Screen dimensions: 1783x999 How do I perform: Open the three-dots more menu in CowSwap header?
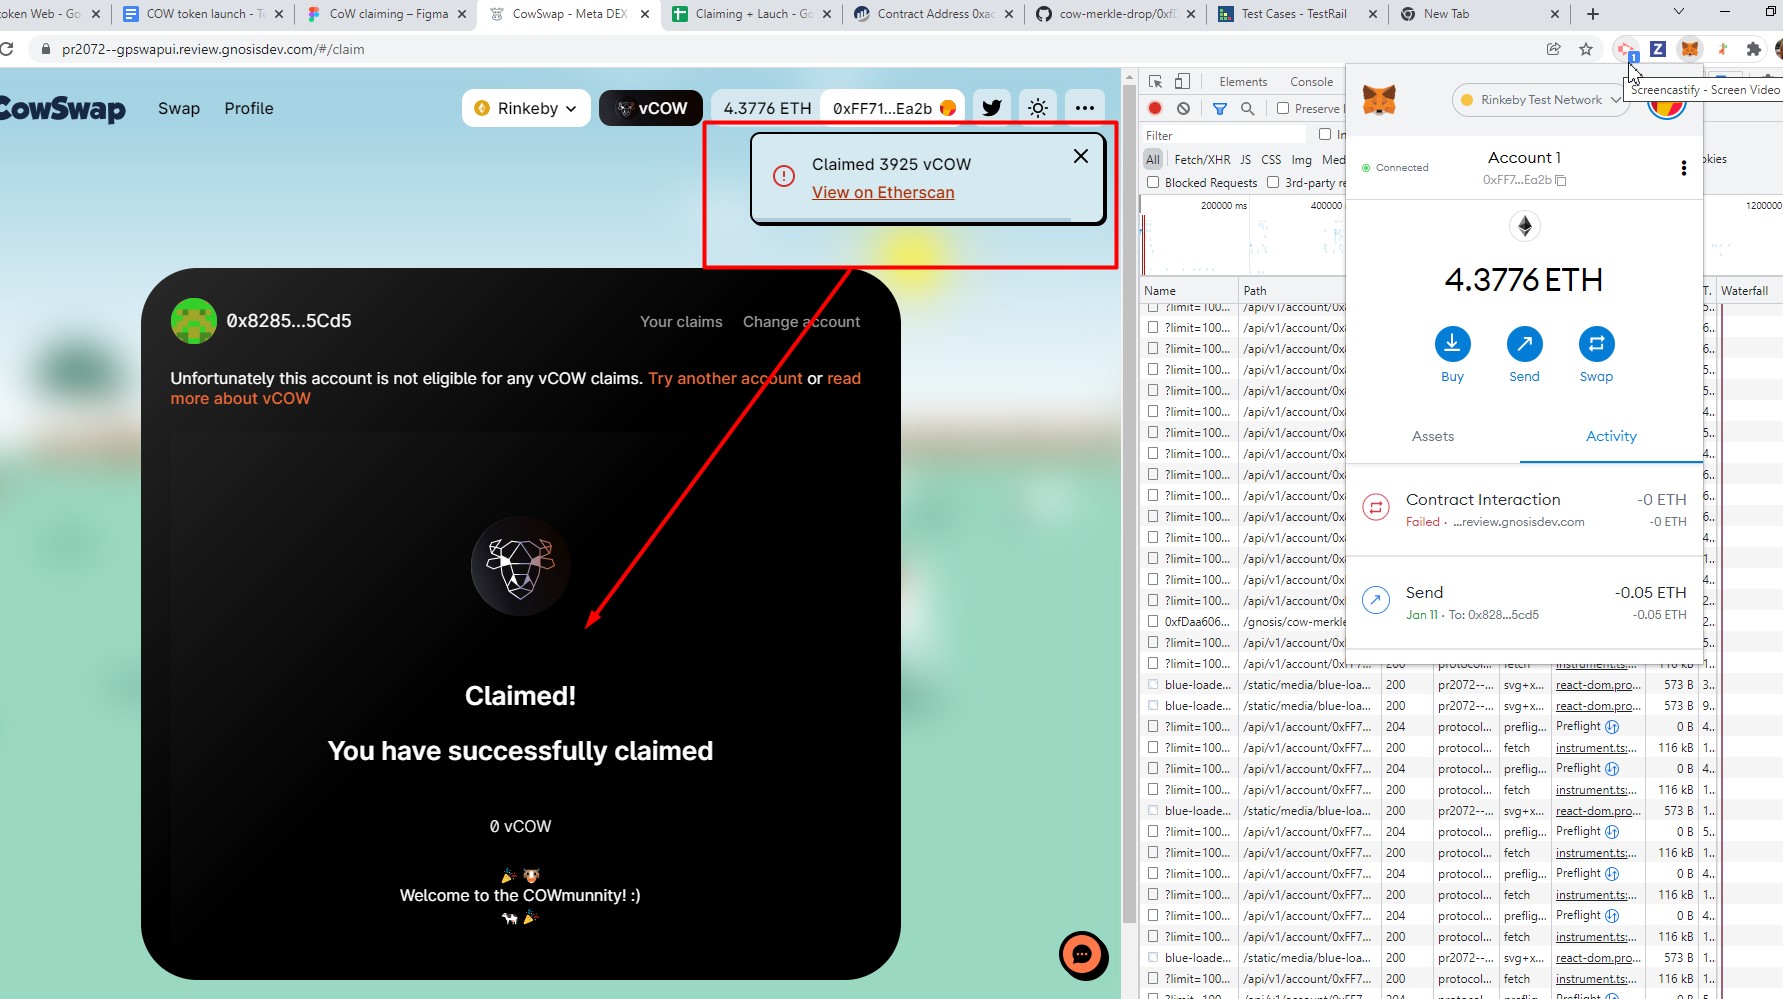[x=1085, y=108]
